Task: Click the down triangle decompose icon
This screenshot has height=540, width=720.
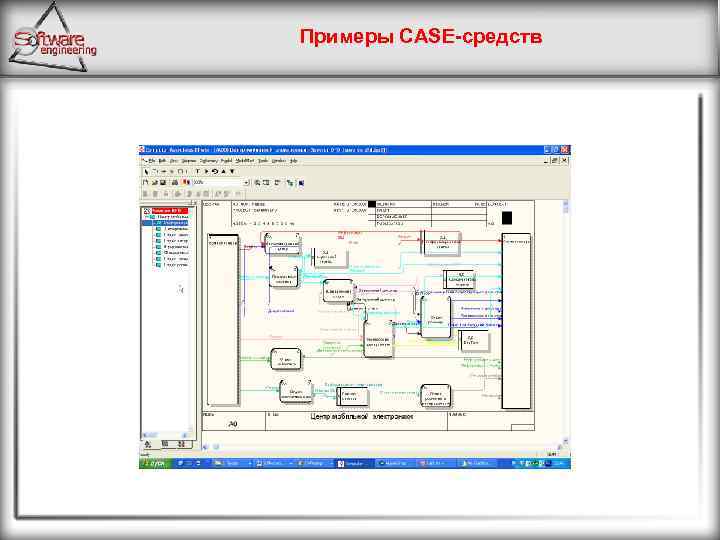Action: [232, 171]
